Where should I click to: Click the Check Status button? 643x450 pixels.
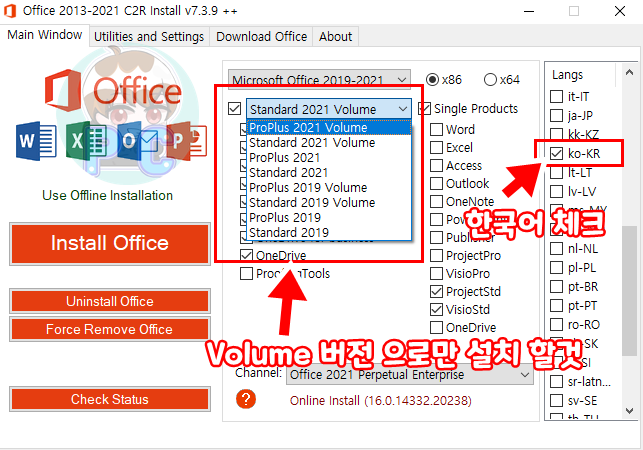(x=110, y=399)
